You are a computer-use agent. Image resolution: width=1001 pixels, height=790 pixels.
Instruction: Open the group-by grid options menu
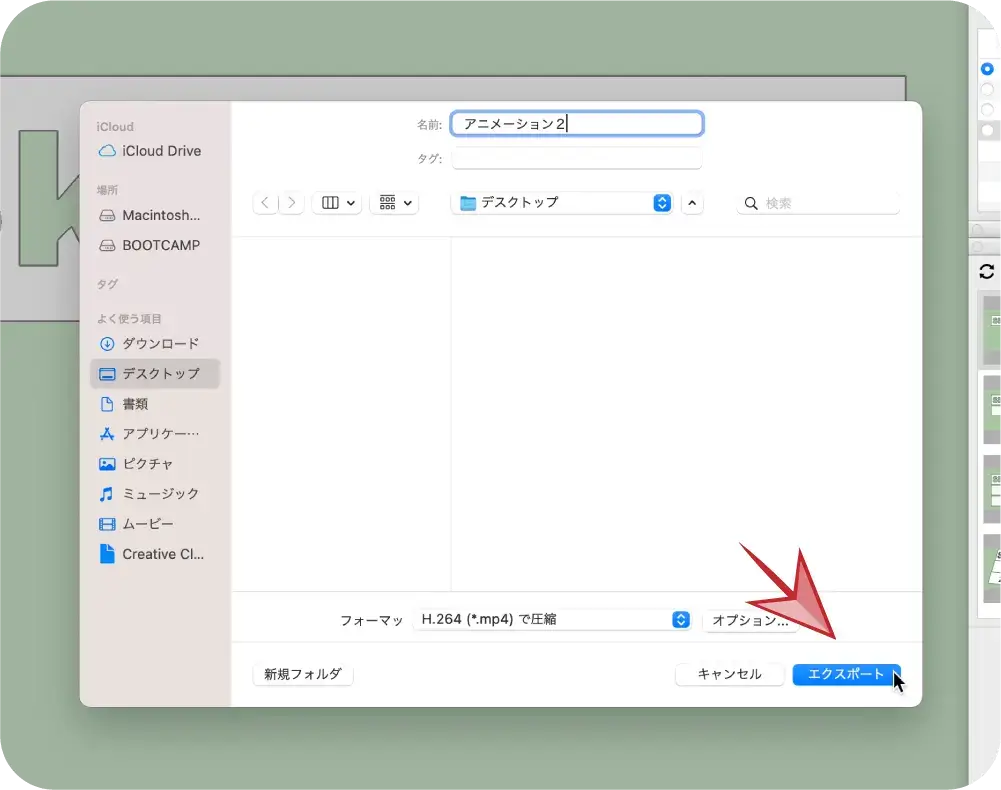click(394, 203)
